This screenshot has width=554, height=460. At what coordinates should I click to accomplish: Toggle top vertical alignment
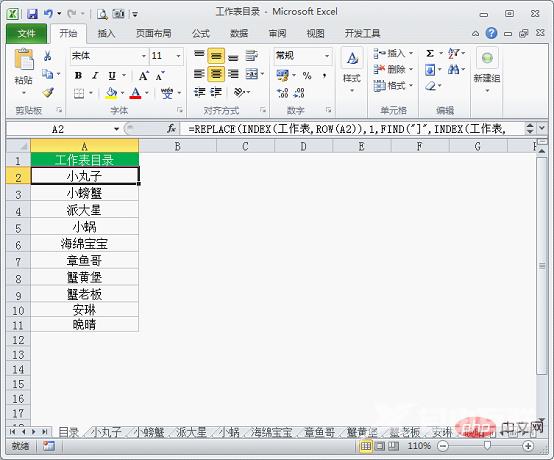coord(199,55)
